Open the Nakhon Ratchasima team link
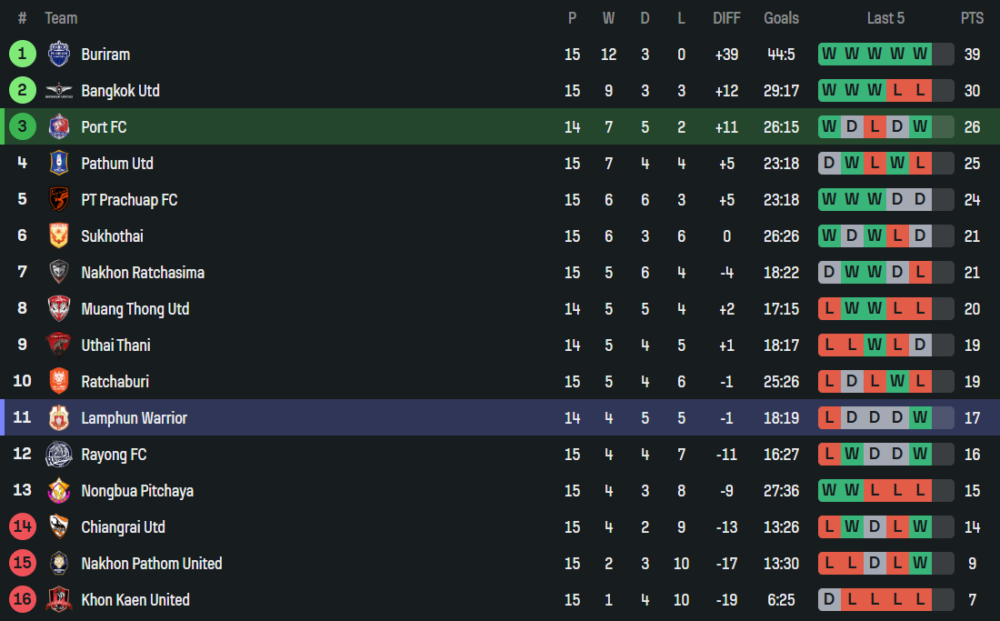 click(x=142, y=273)
